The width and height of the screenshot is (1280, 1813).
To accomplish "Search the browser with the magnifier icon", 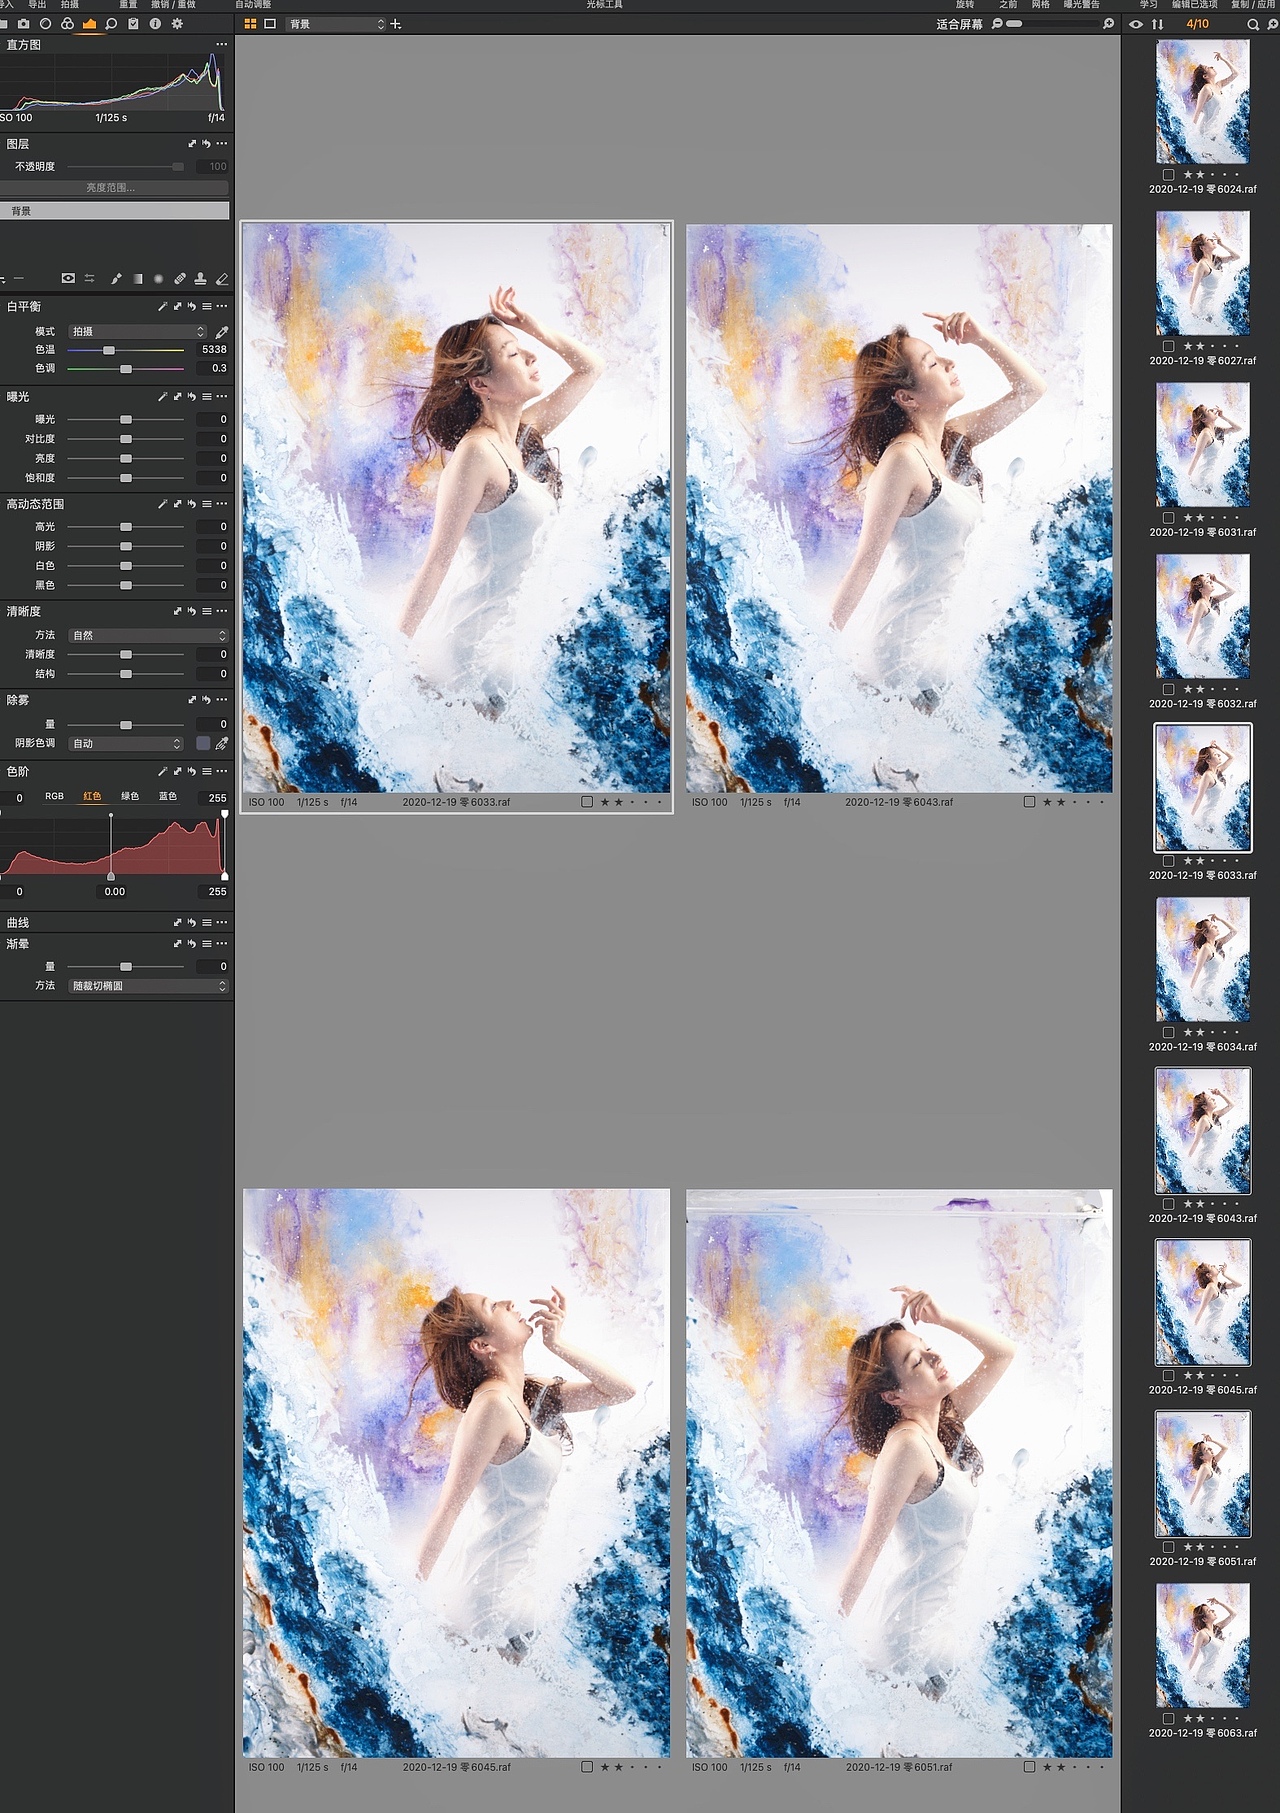I will click(x=1253, y=24).
